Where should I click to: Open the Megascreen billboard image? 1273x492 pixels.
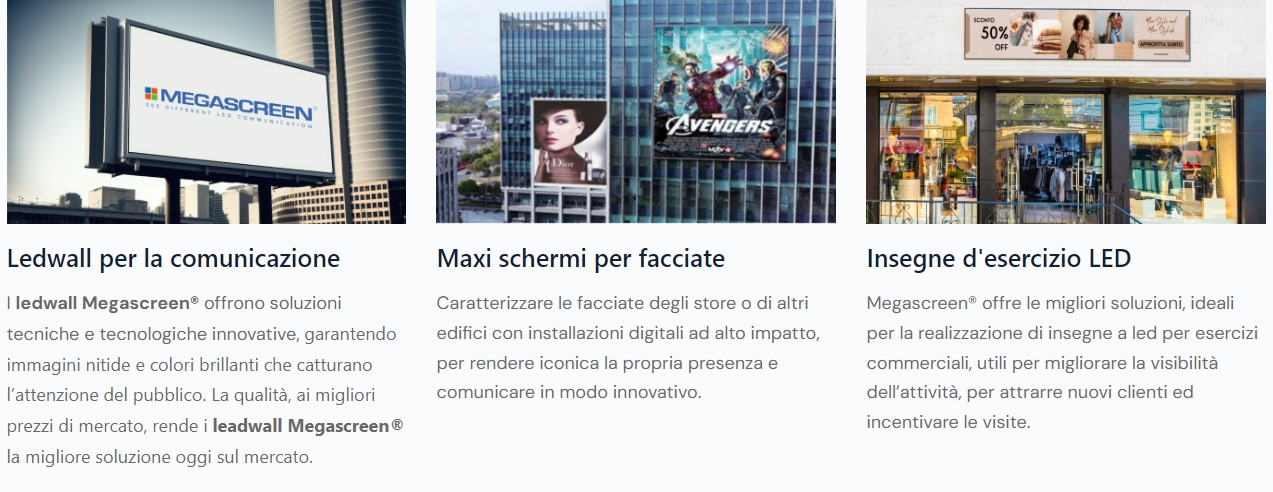point(206,111)
